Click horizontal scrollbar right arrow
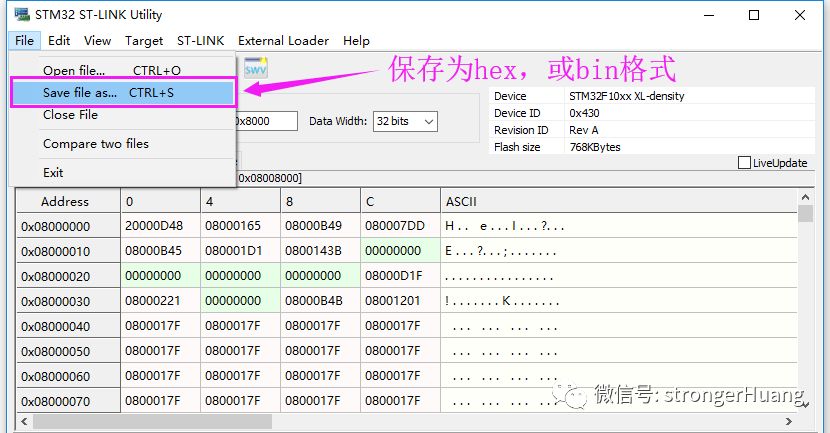Screen dimensions: 830x433 pos(789,421)
